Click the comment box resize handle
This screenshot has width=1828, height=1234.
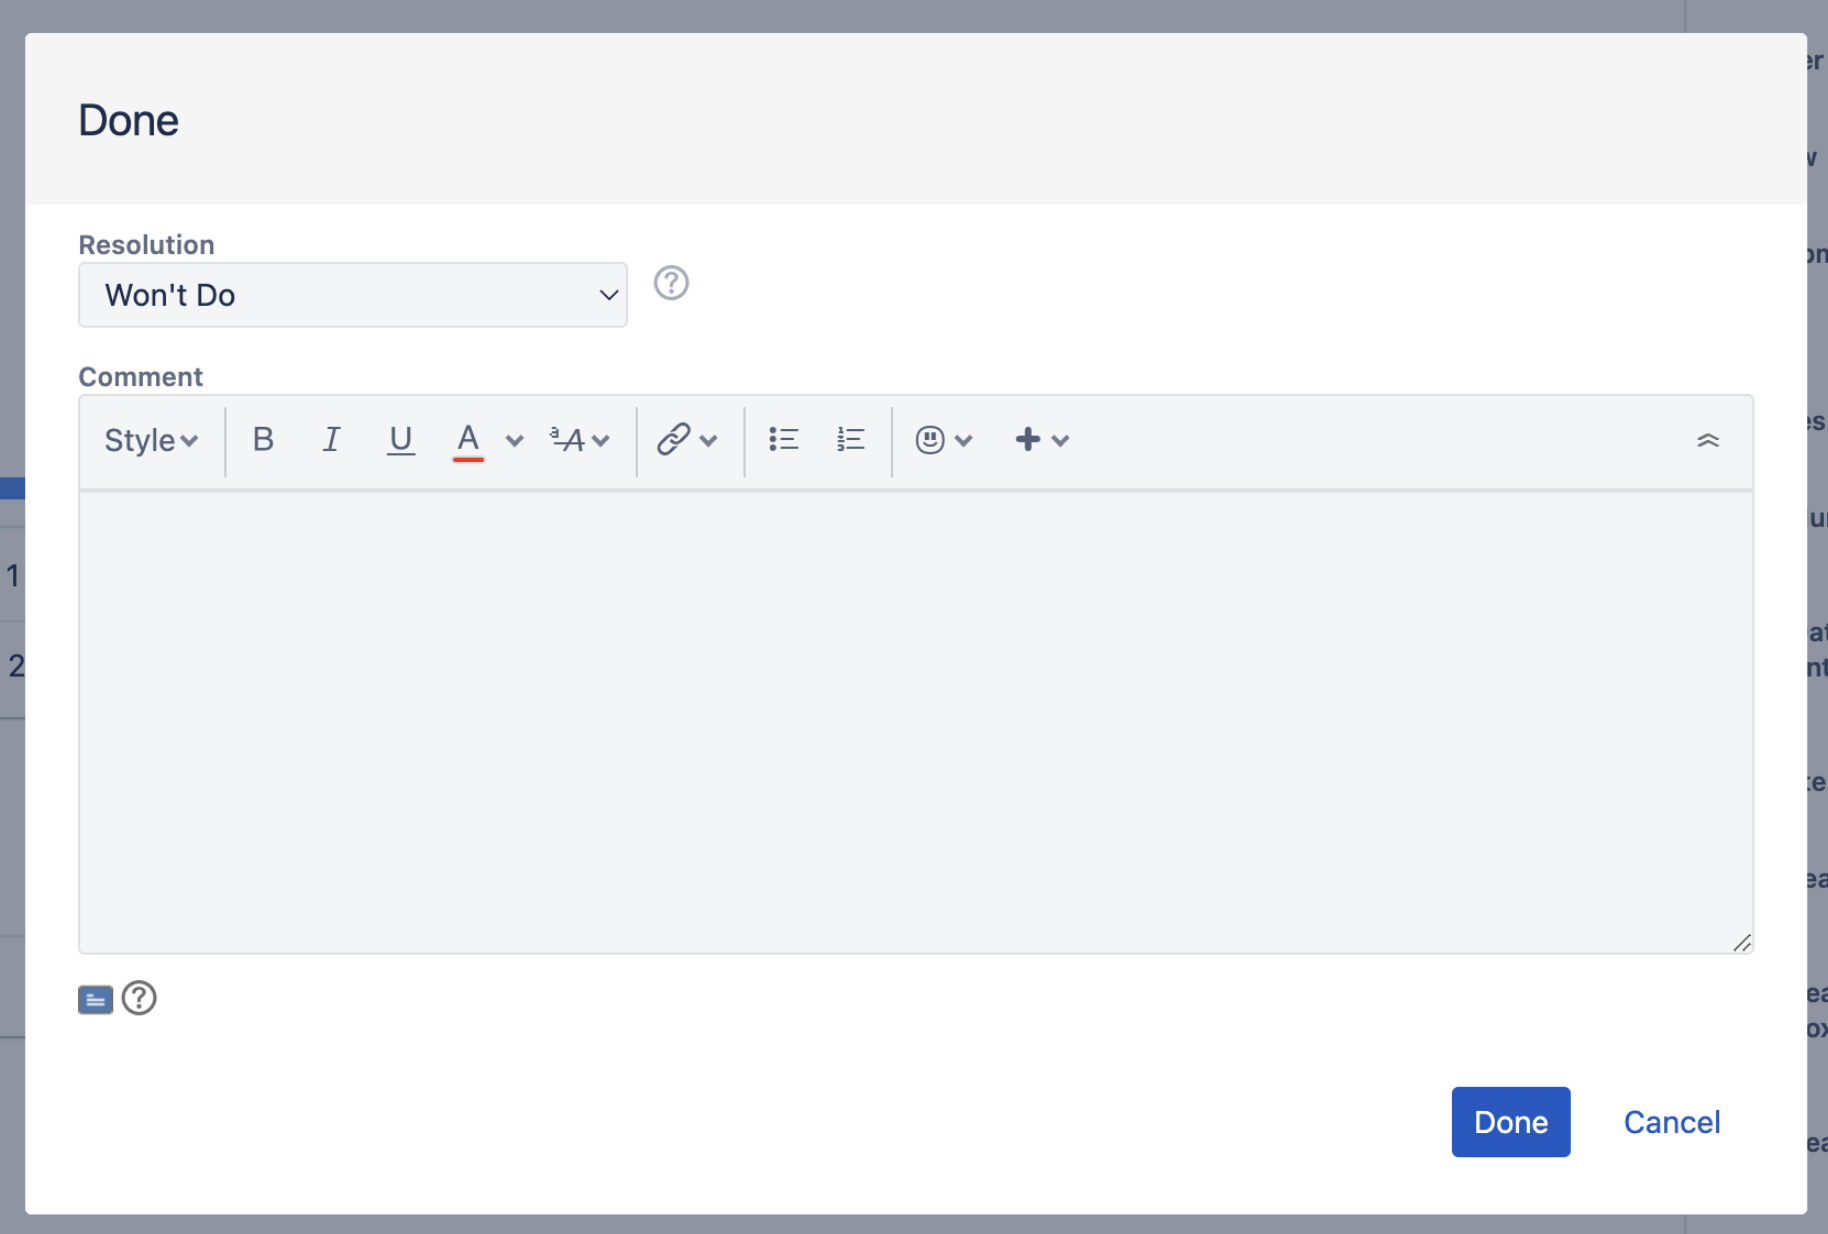[x=1744, y=941]
